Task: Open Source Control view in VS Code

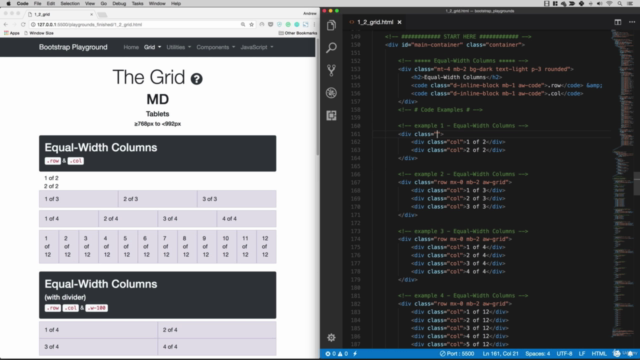Action: click(331, 70)
